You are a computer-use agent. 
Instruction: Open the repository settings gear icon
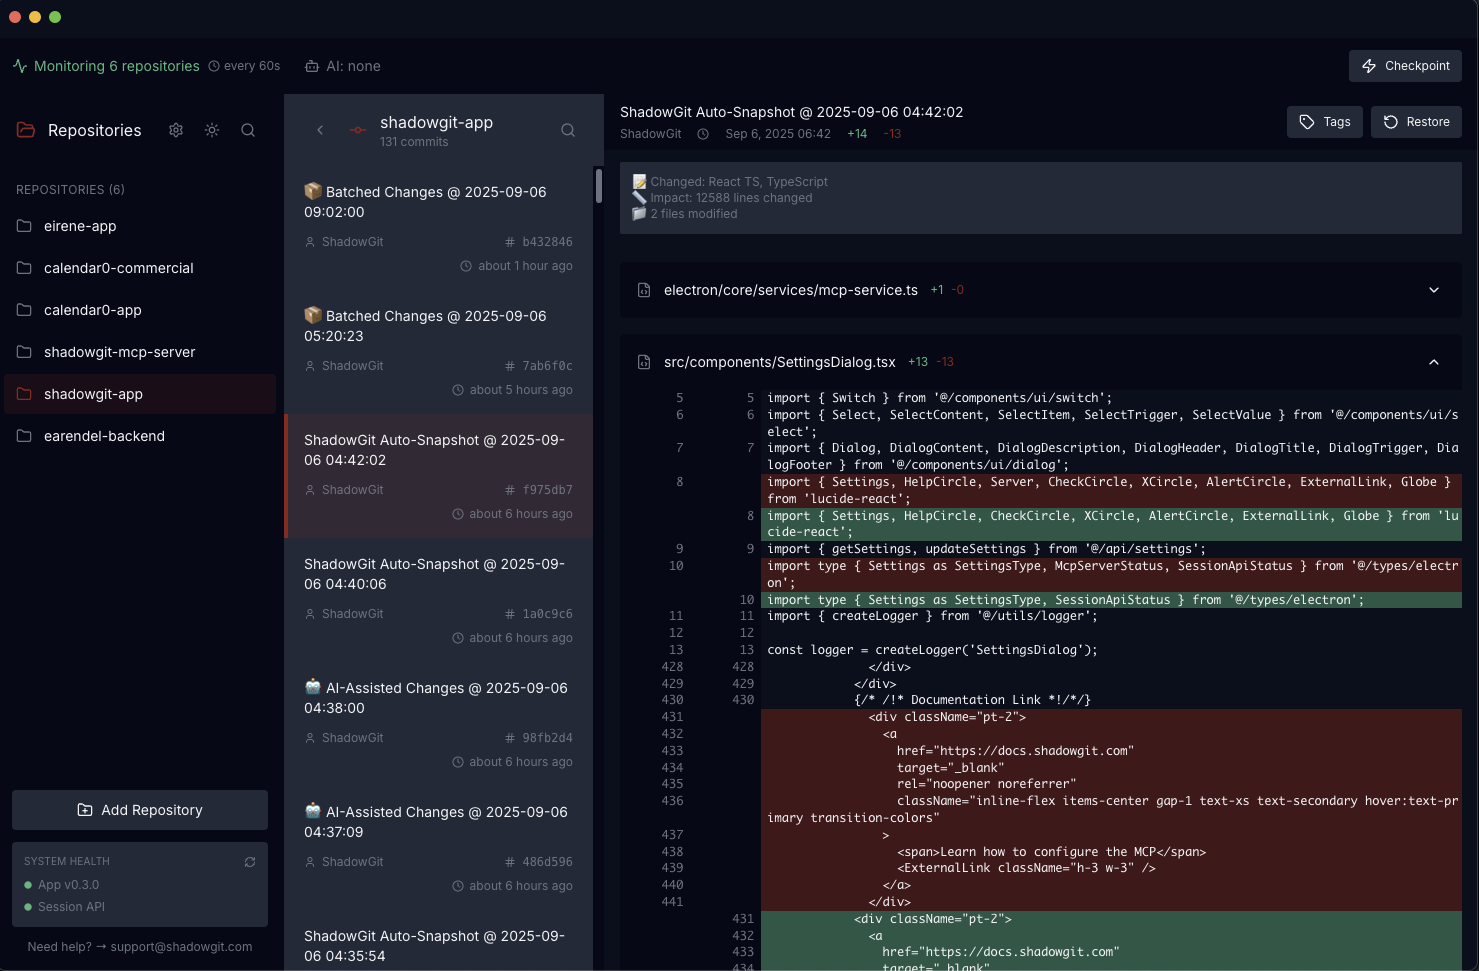176,130
